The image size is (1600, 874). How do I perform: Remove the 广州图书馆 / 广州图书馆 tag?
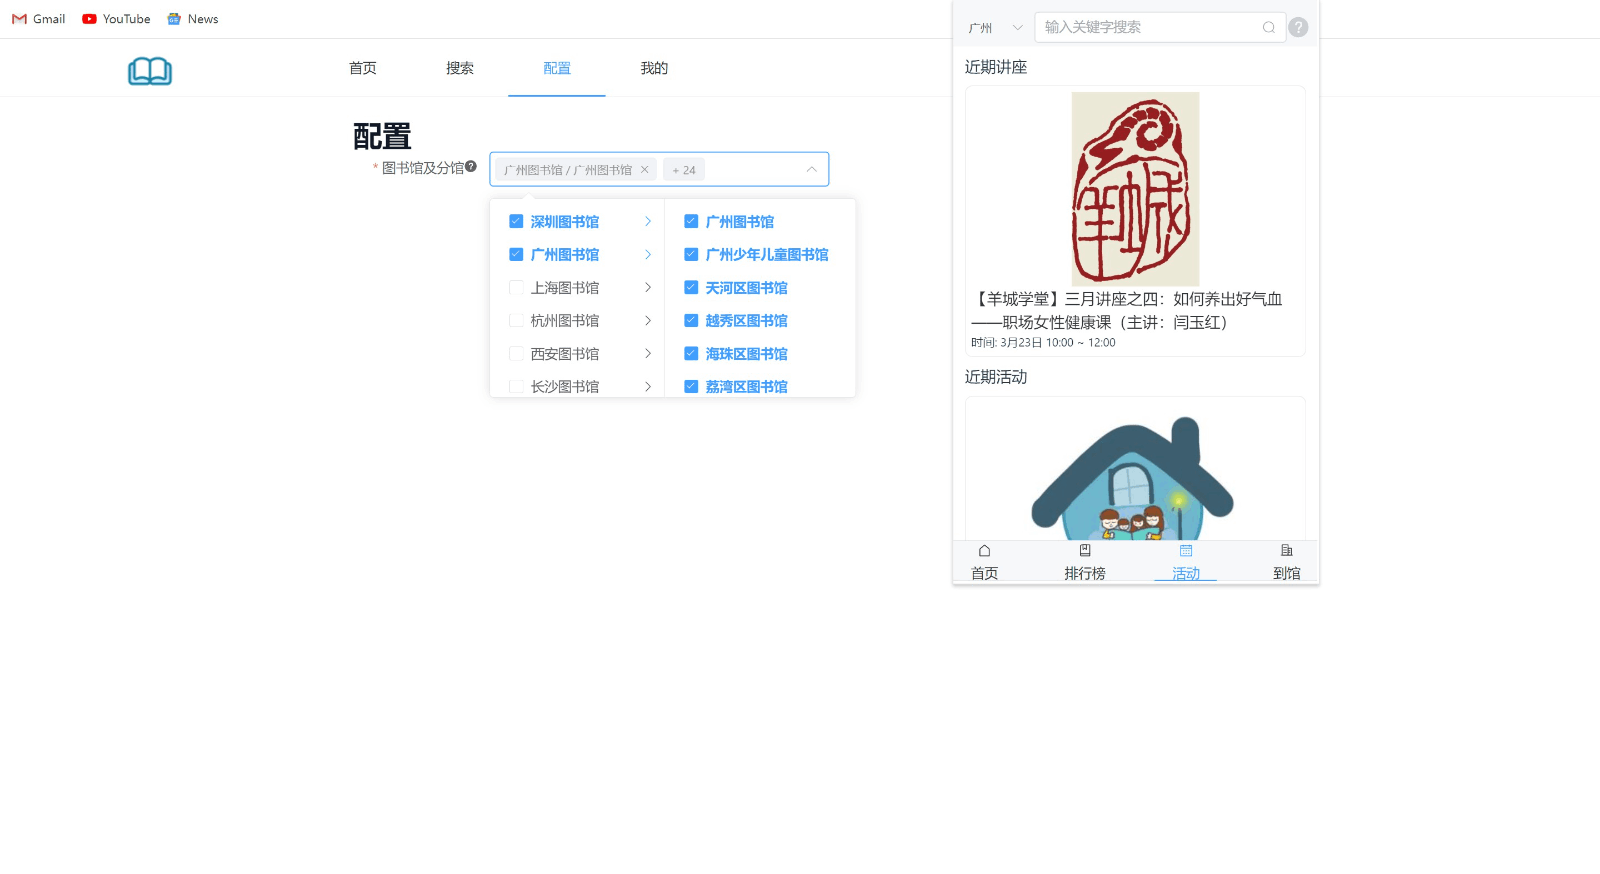(x=645, y=170)
